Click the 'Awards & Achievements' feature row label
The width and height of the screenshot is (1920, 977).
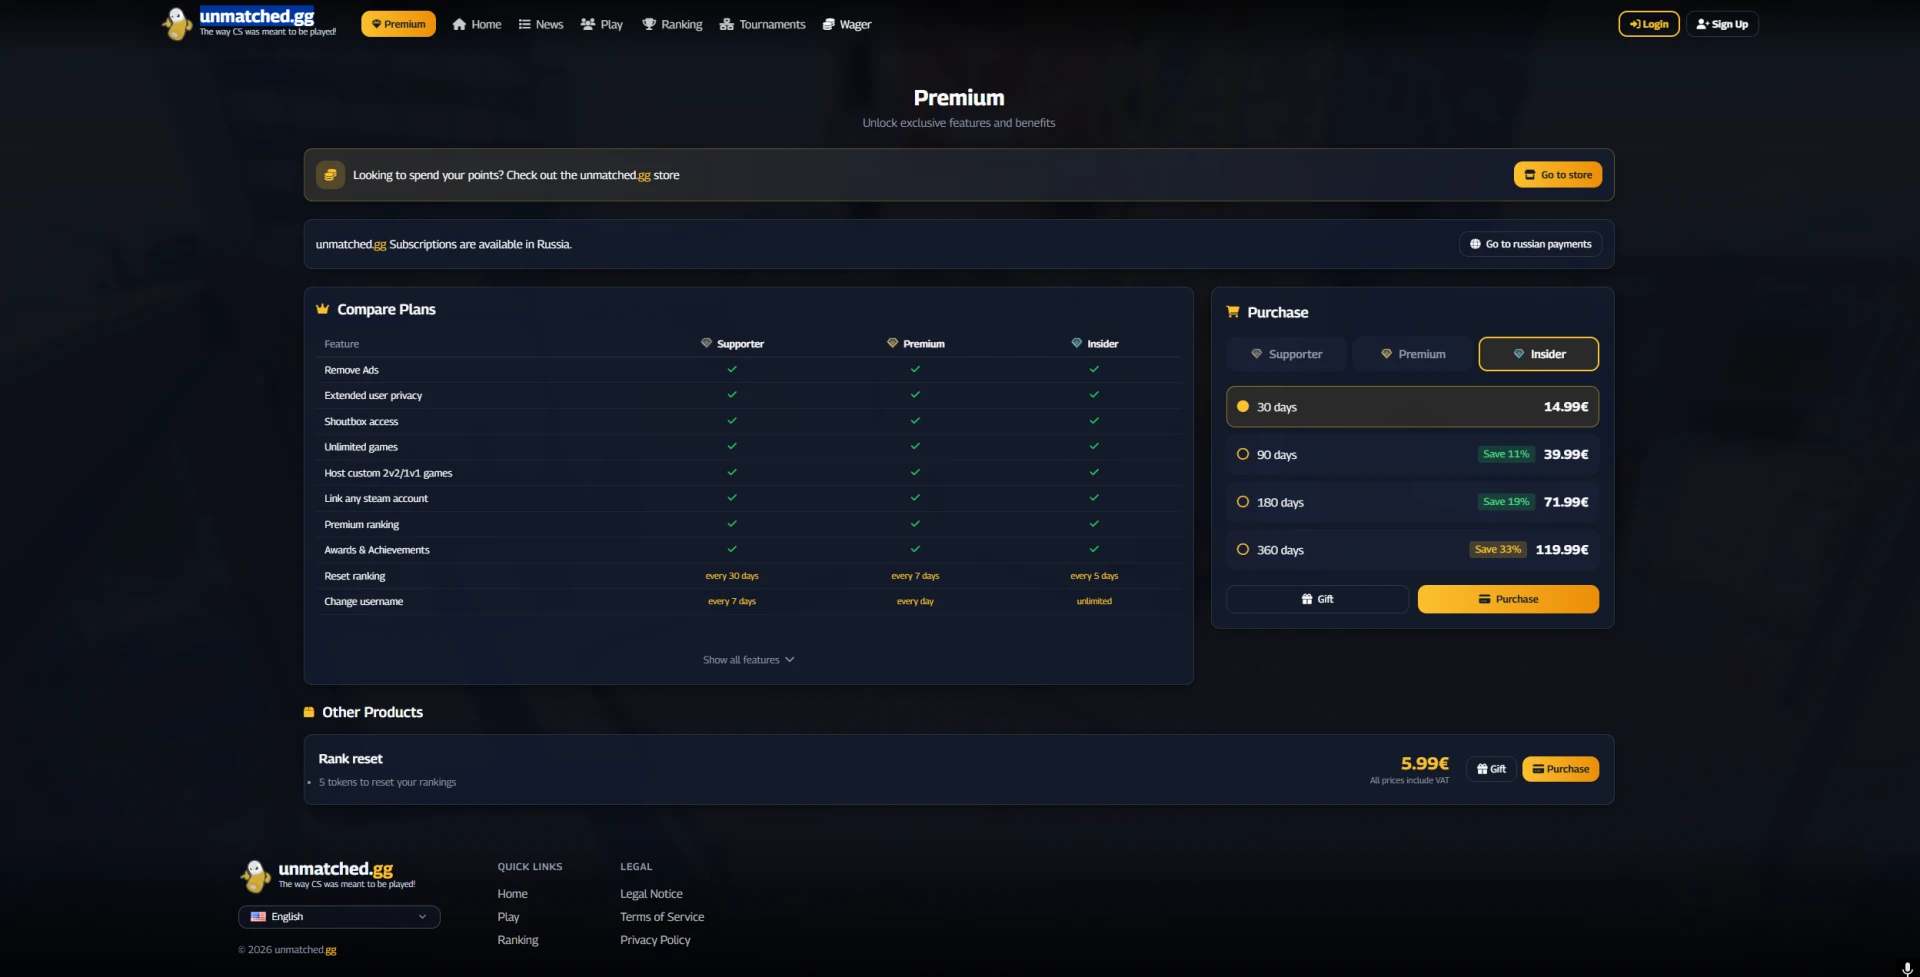pos(377,550)
